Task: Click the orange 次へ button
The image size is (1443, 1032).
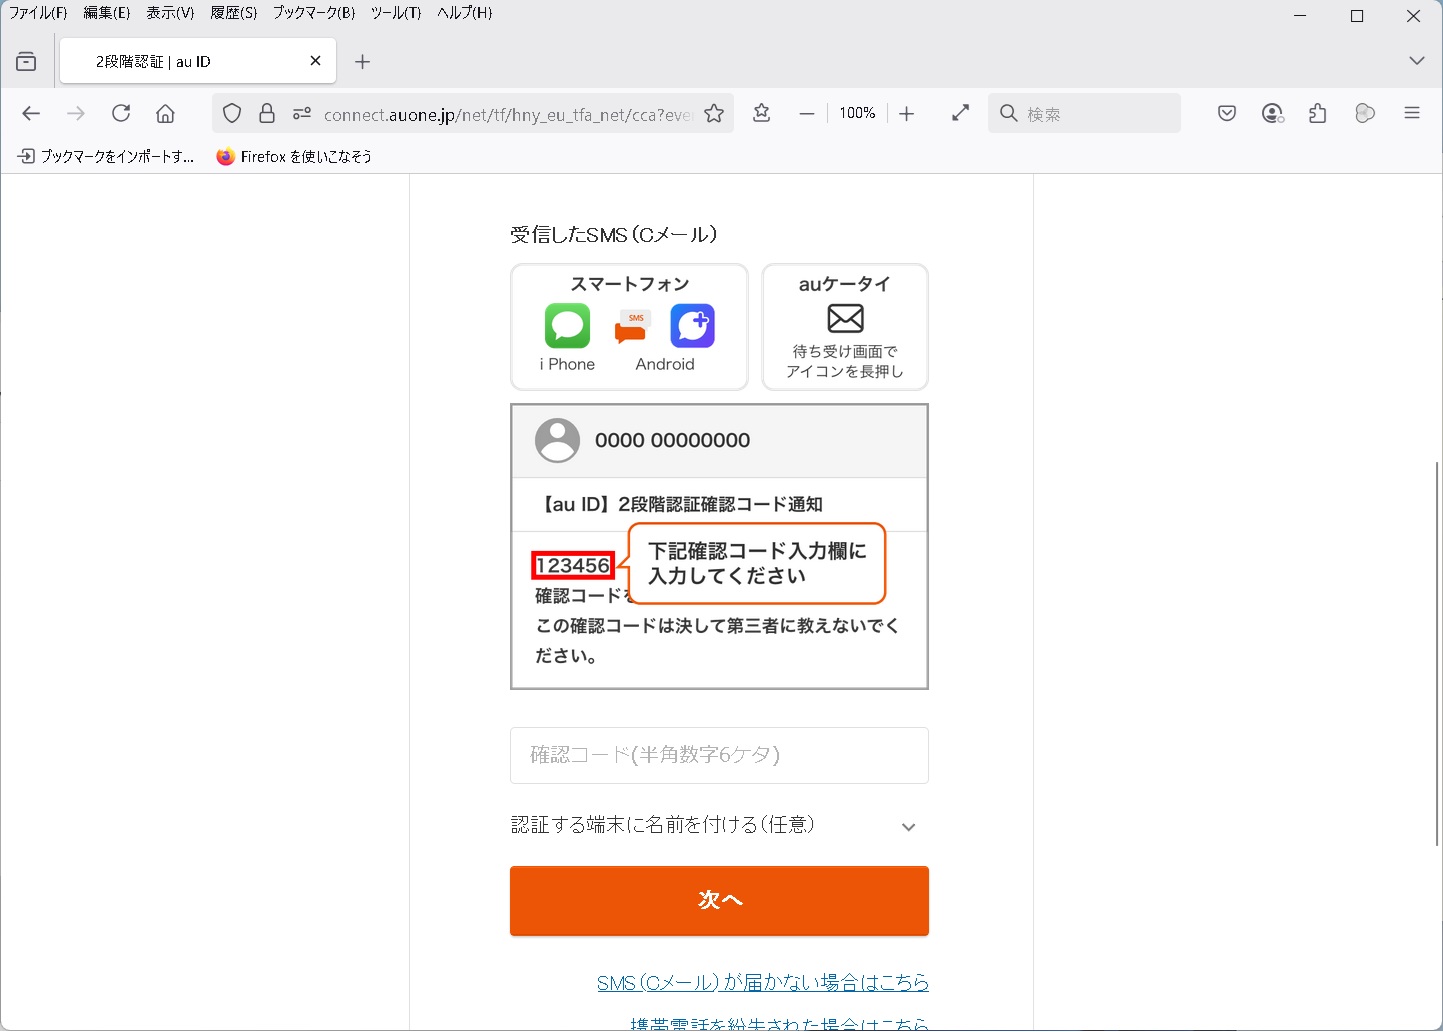Action: pyautogui.click(x=719, y=901)
